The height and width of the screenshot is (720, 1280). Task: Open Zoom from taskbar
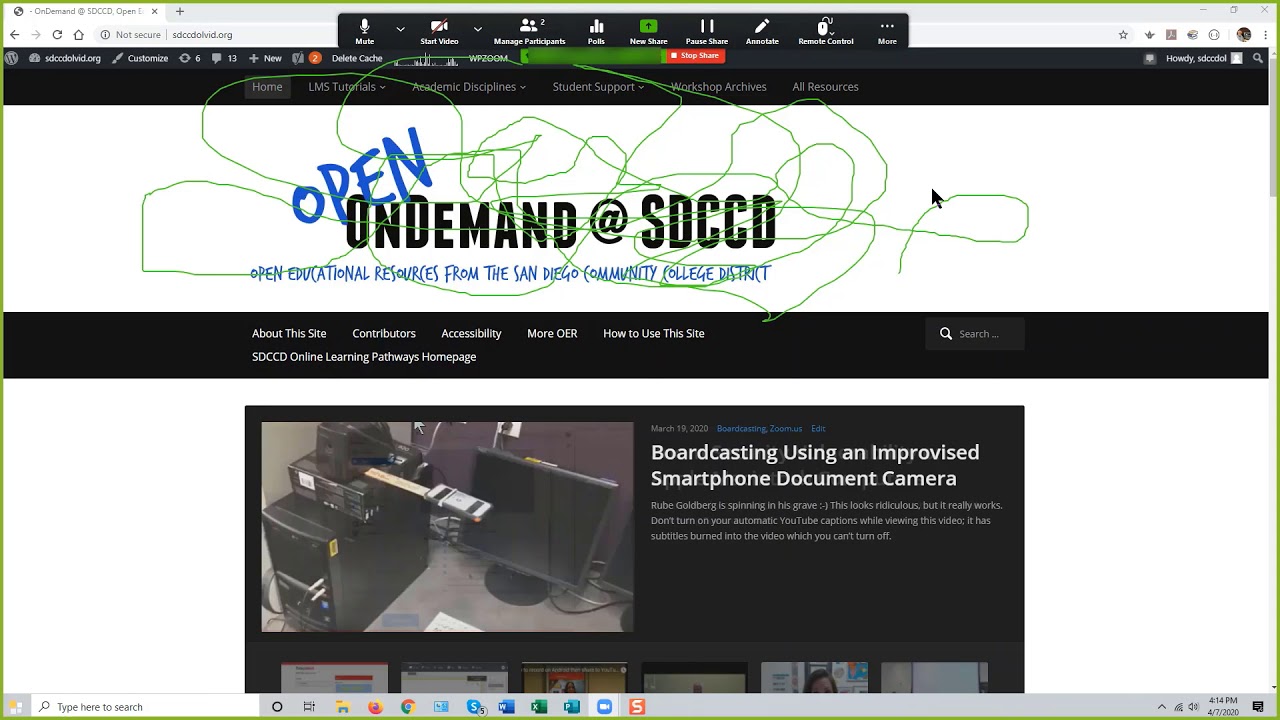point(604,707)
